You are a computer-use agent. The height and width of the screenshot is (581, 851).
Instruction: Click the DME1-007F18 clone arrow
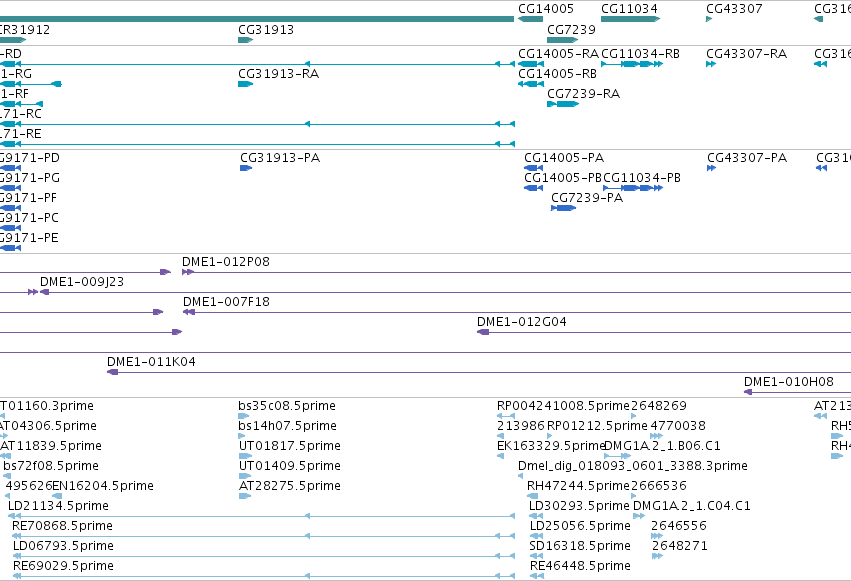pos(189,312)
